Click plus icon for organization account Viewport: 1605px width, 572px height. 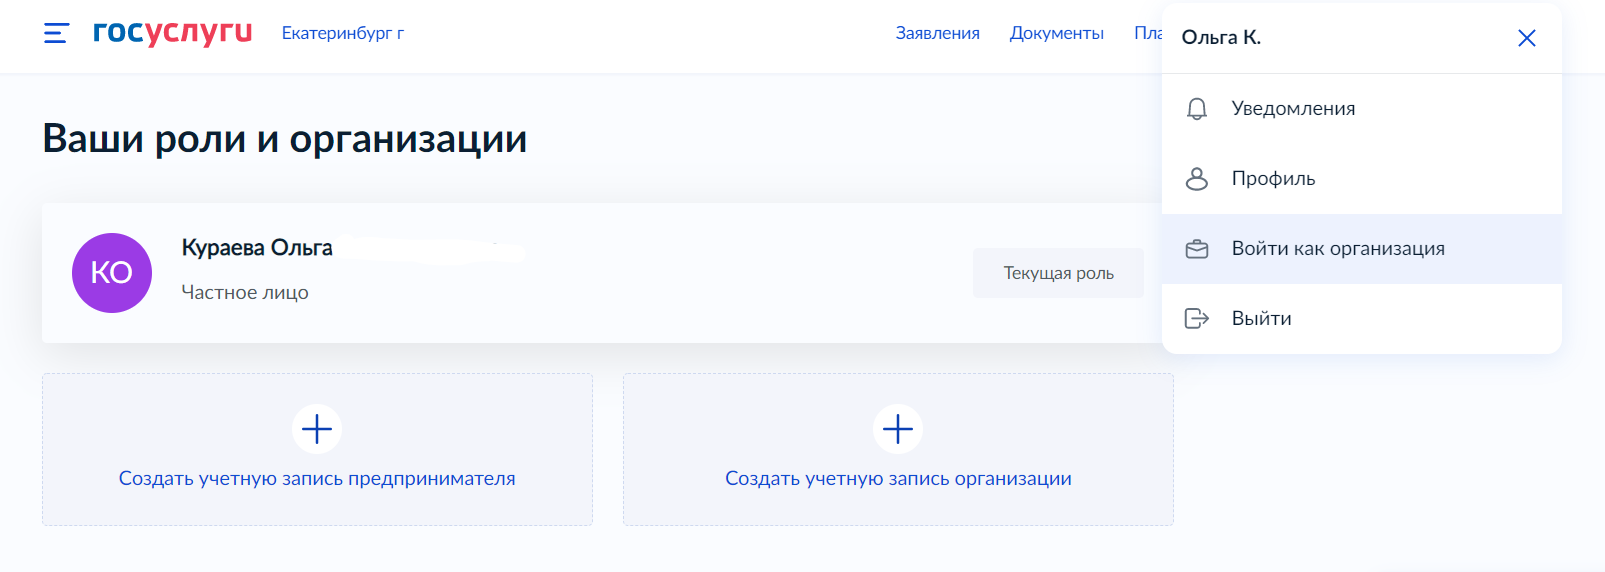pyautogui.click(x=898, y=429)
